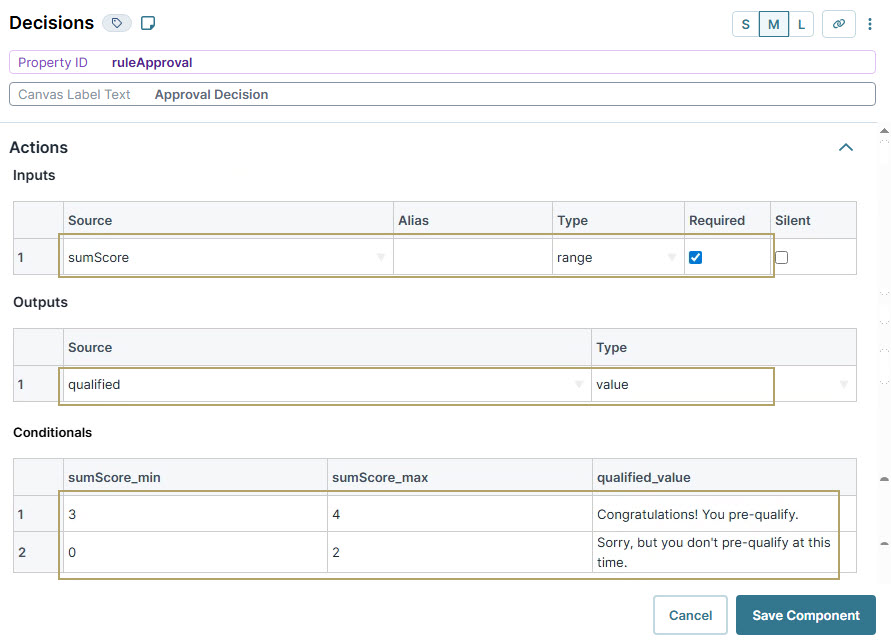
Task: Click the note icon in the Decisions header
Action: click(x=146, y=22)
